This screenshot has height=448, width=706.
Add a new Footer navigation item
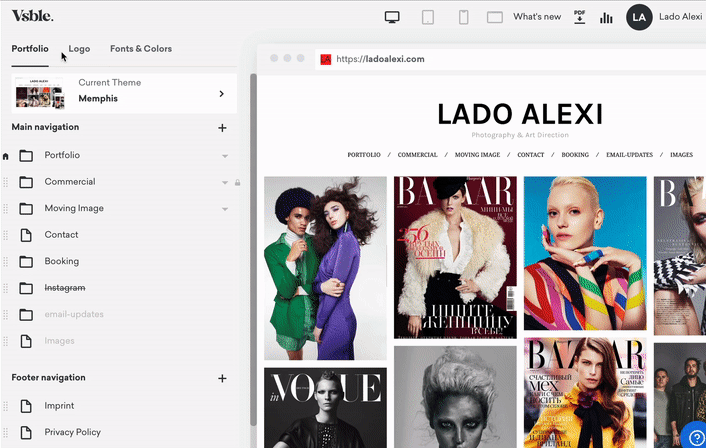coord(222,379)
